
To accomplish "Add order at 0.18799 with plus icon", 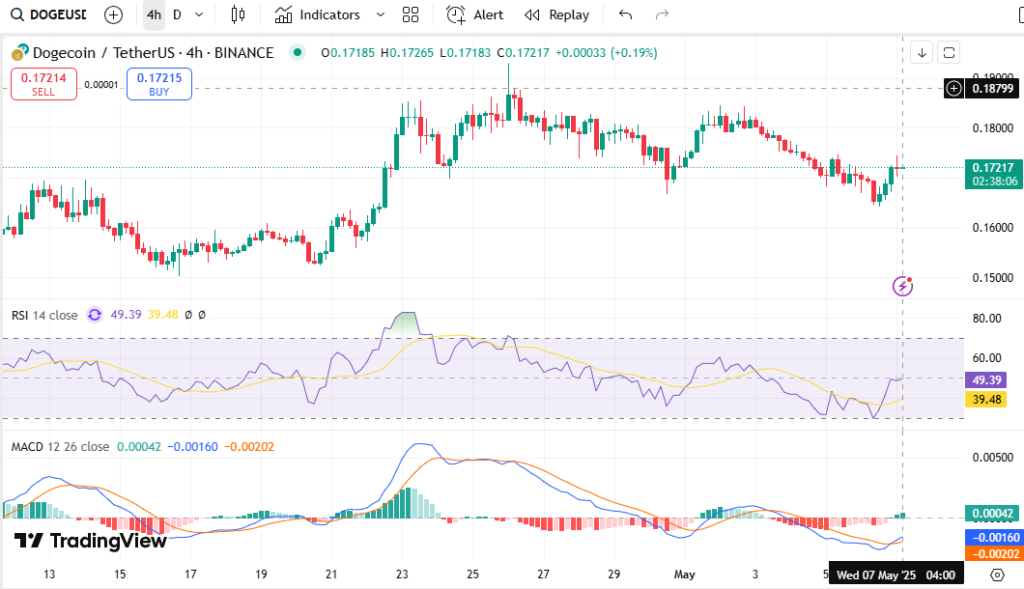I will (954, 88).
